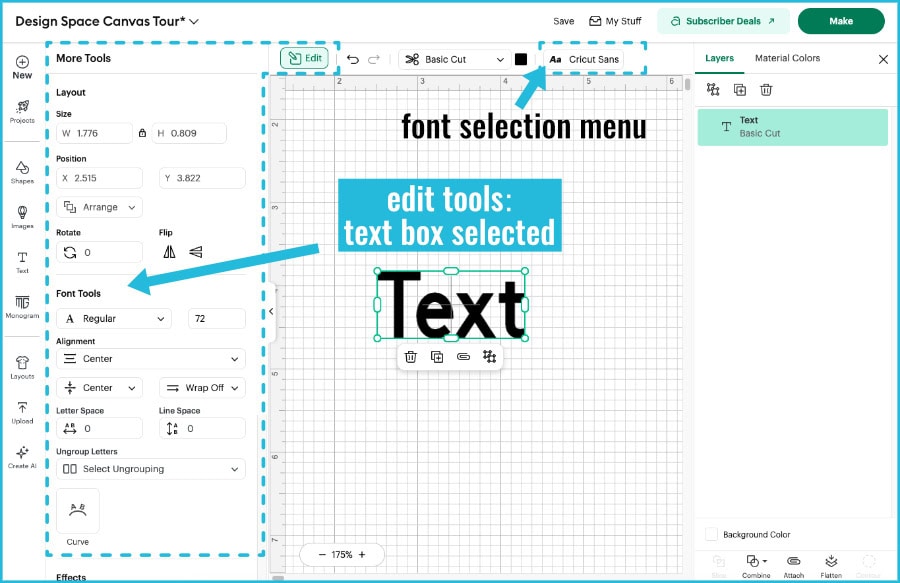Open the Basic Cut operation dropdown

tap(455, 59)
